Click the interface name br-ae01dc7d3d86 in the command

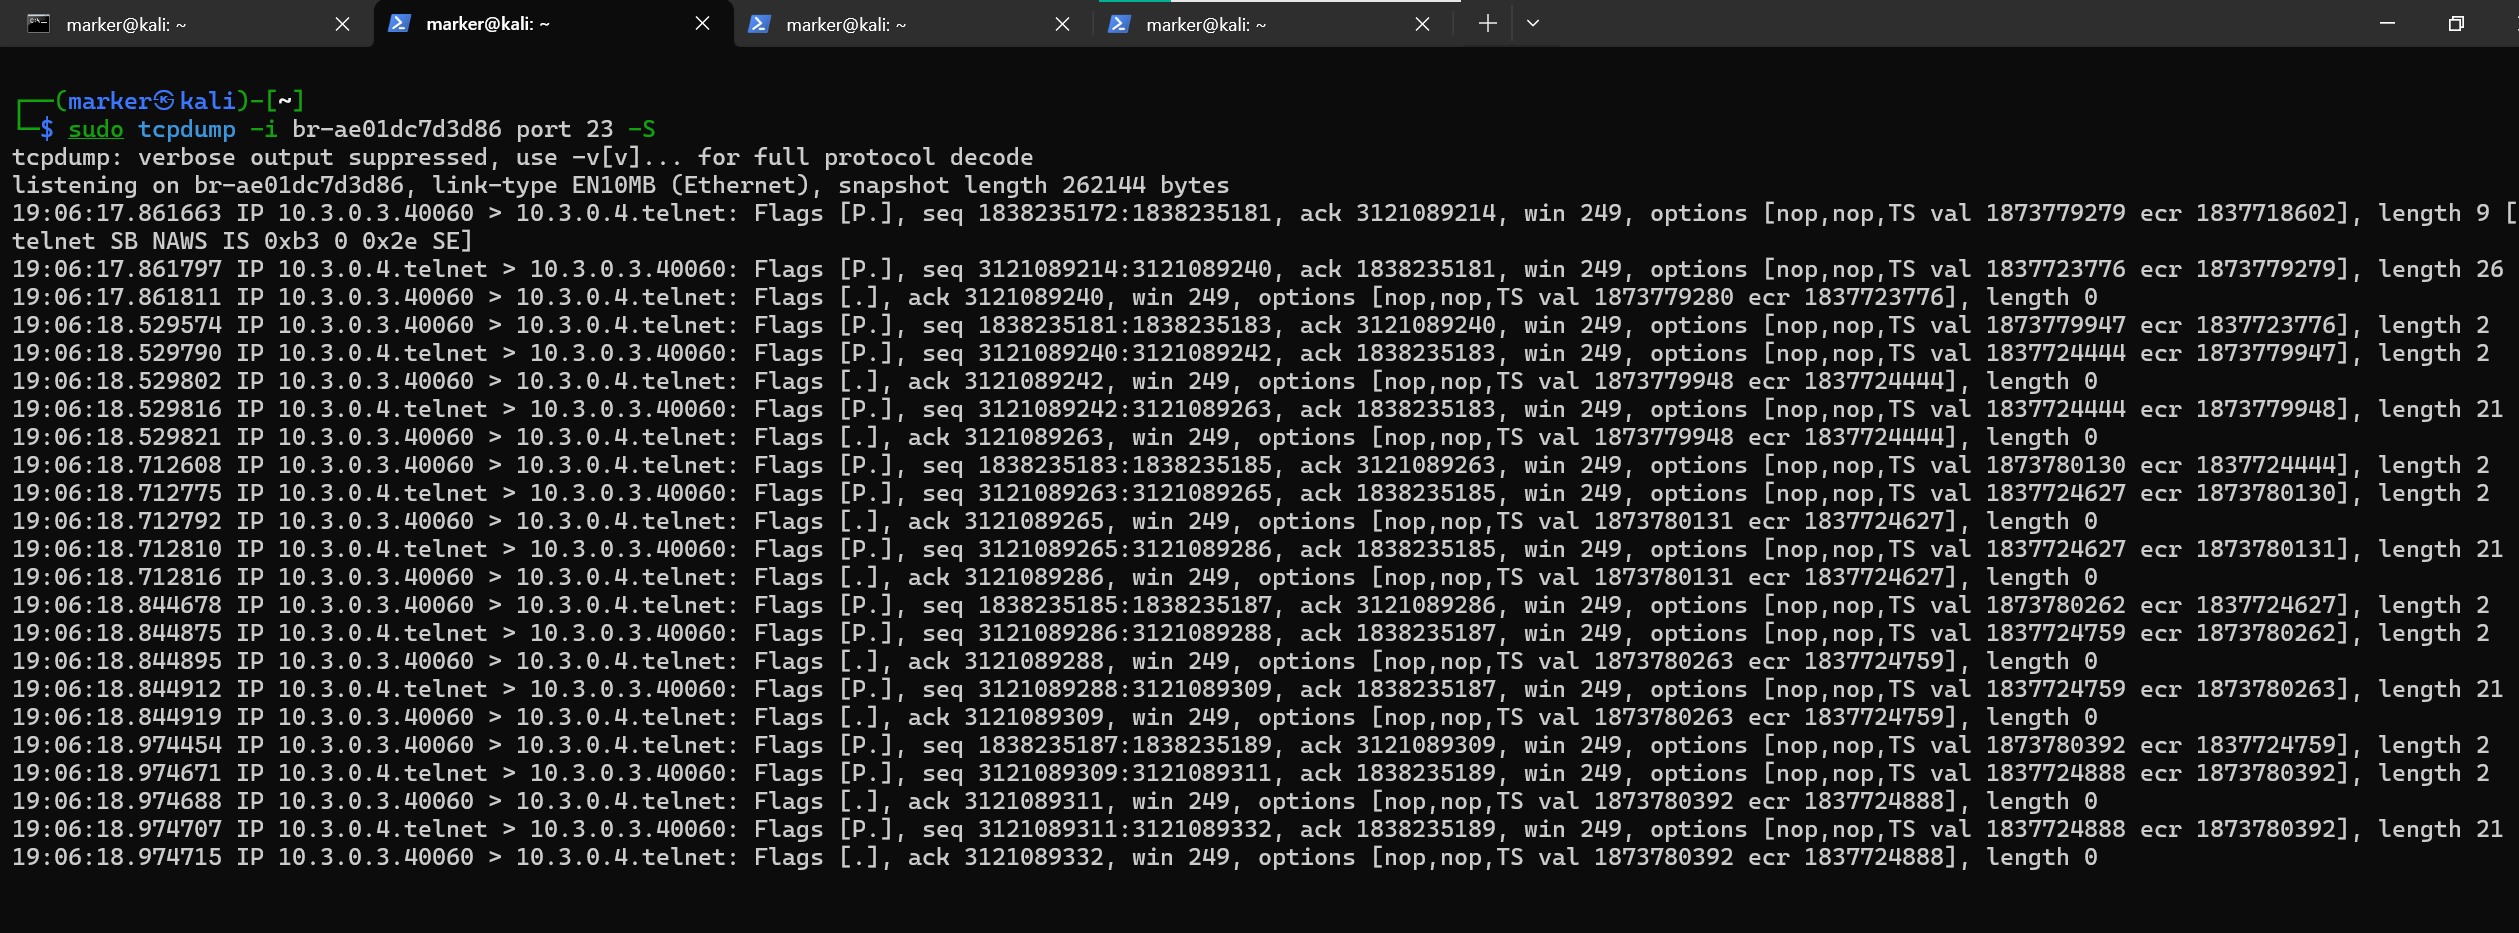pyautogui.click(x=396, y=129)
